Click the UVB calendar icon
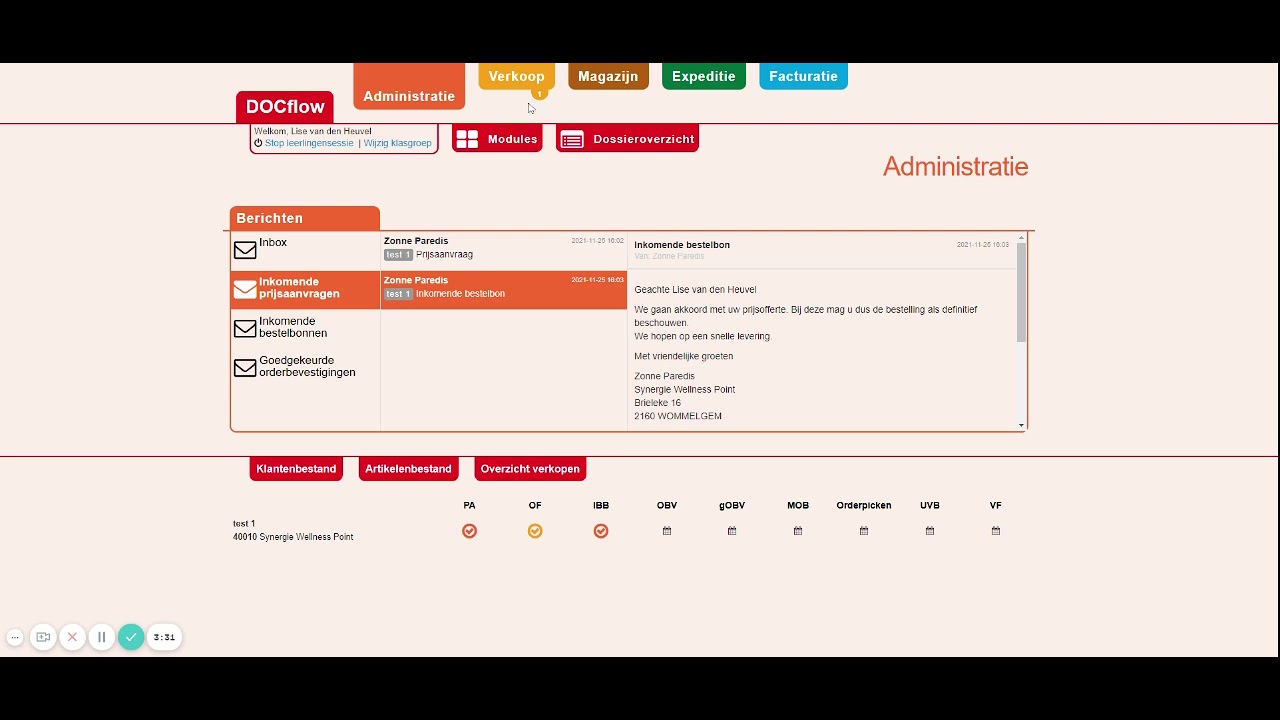 pyautogui.click(x=930, y=531)
